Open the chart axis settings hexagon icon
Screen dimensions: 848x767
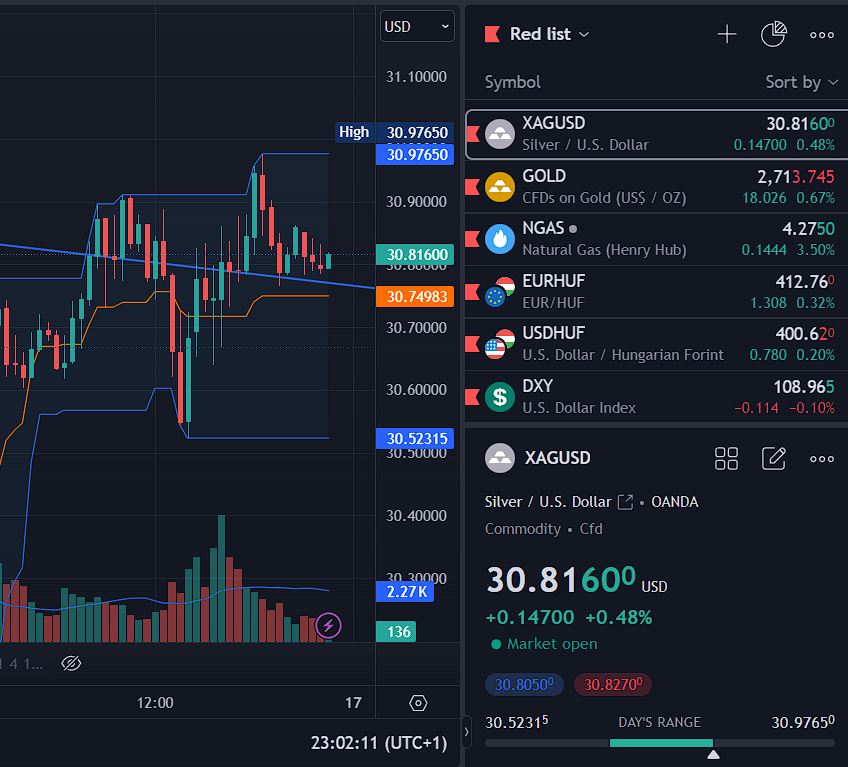click(x=418, y=703)
